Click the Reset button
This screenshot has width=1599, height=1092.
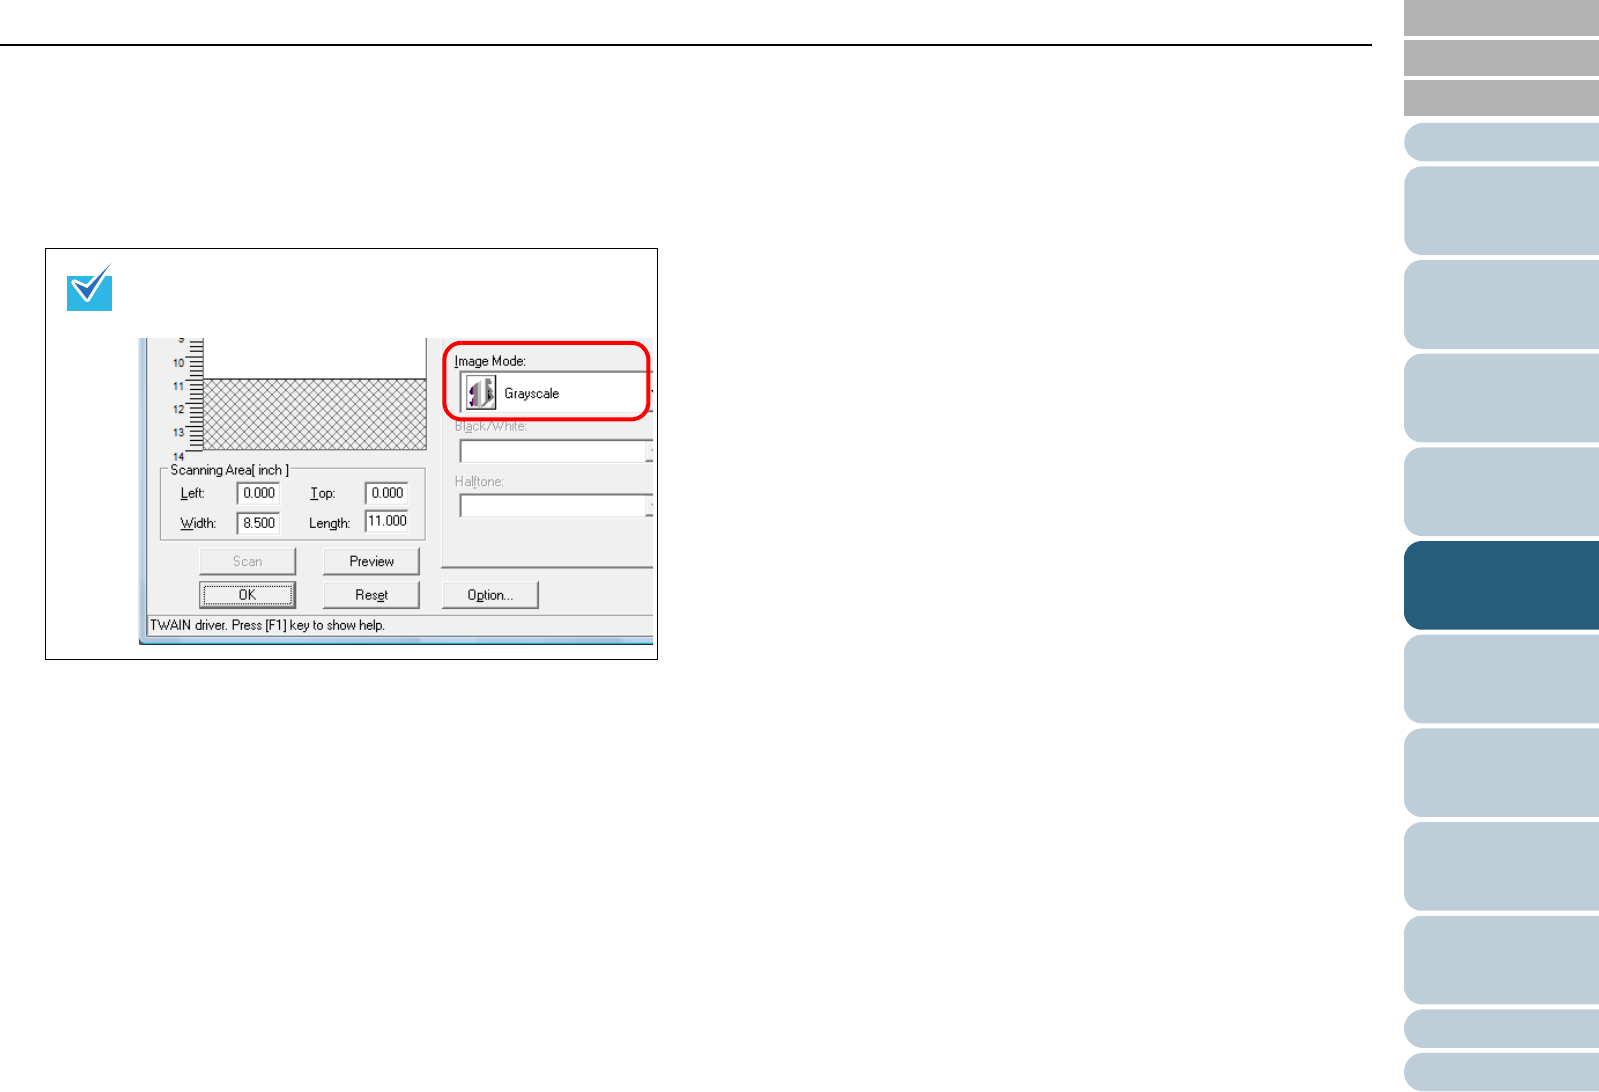371,595
